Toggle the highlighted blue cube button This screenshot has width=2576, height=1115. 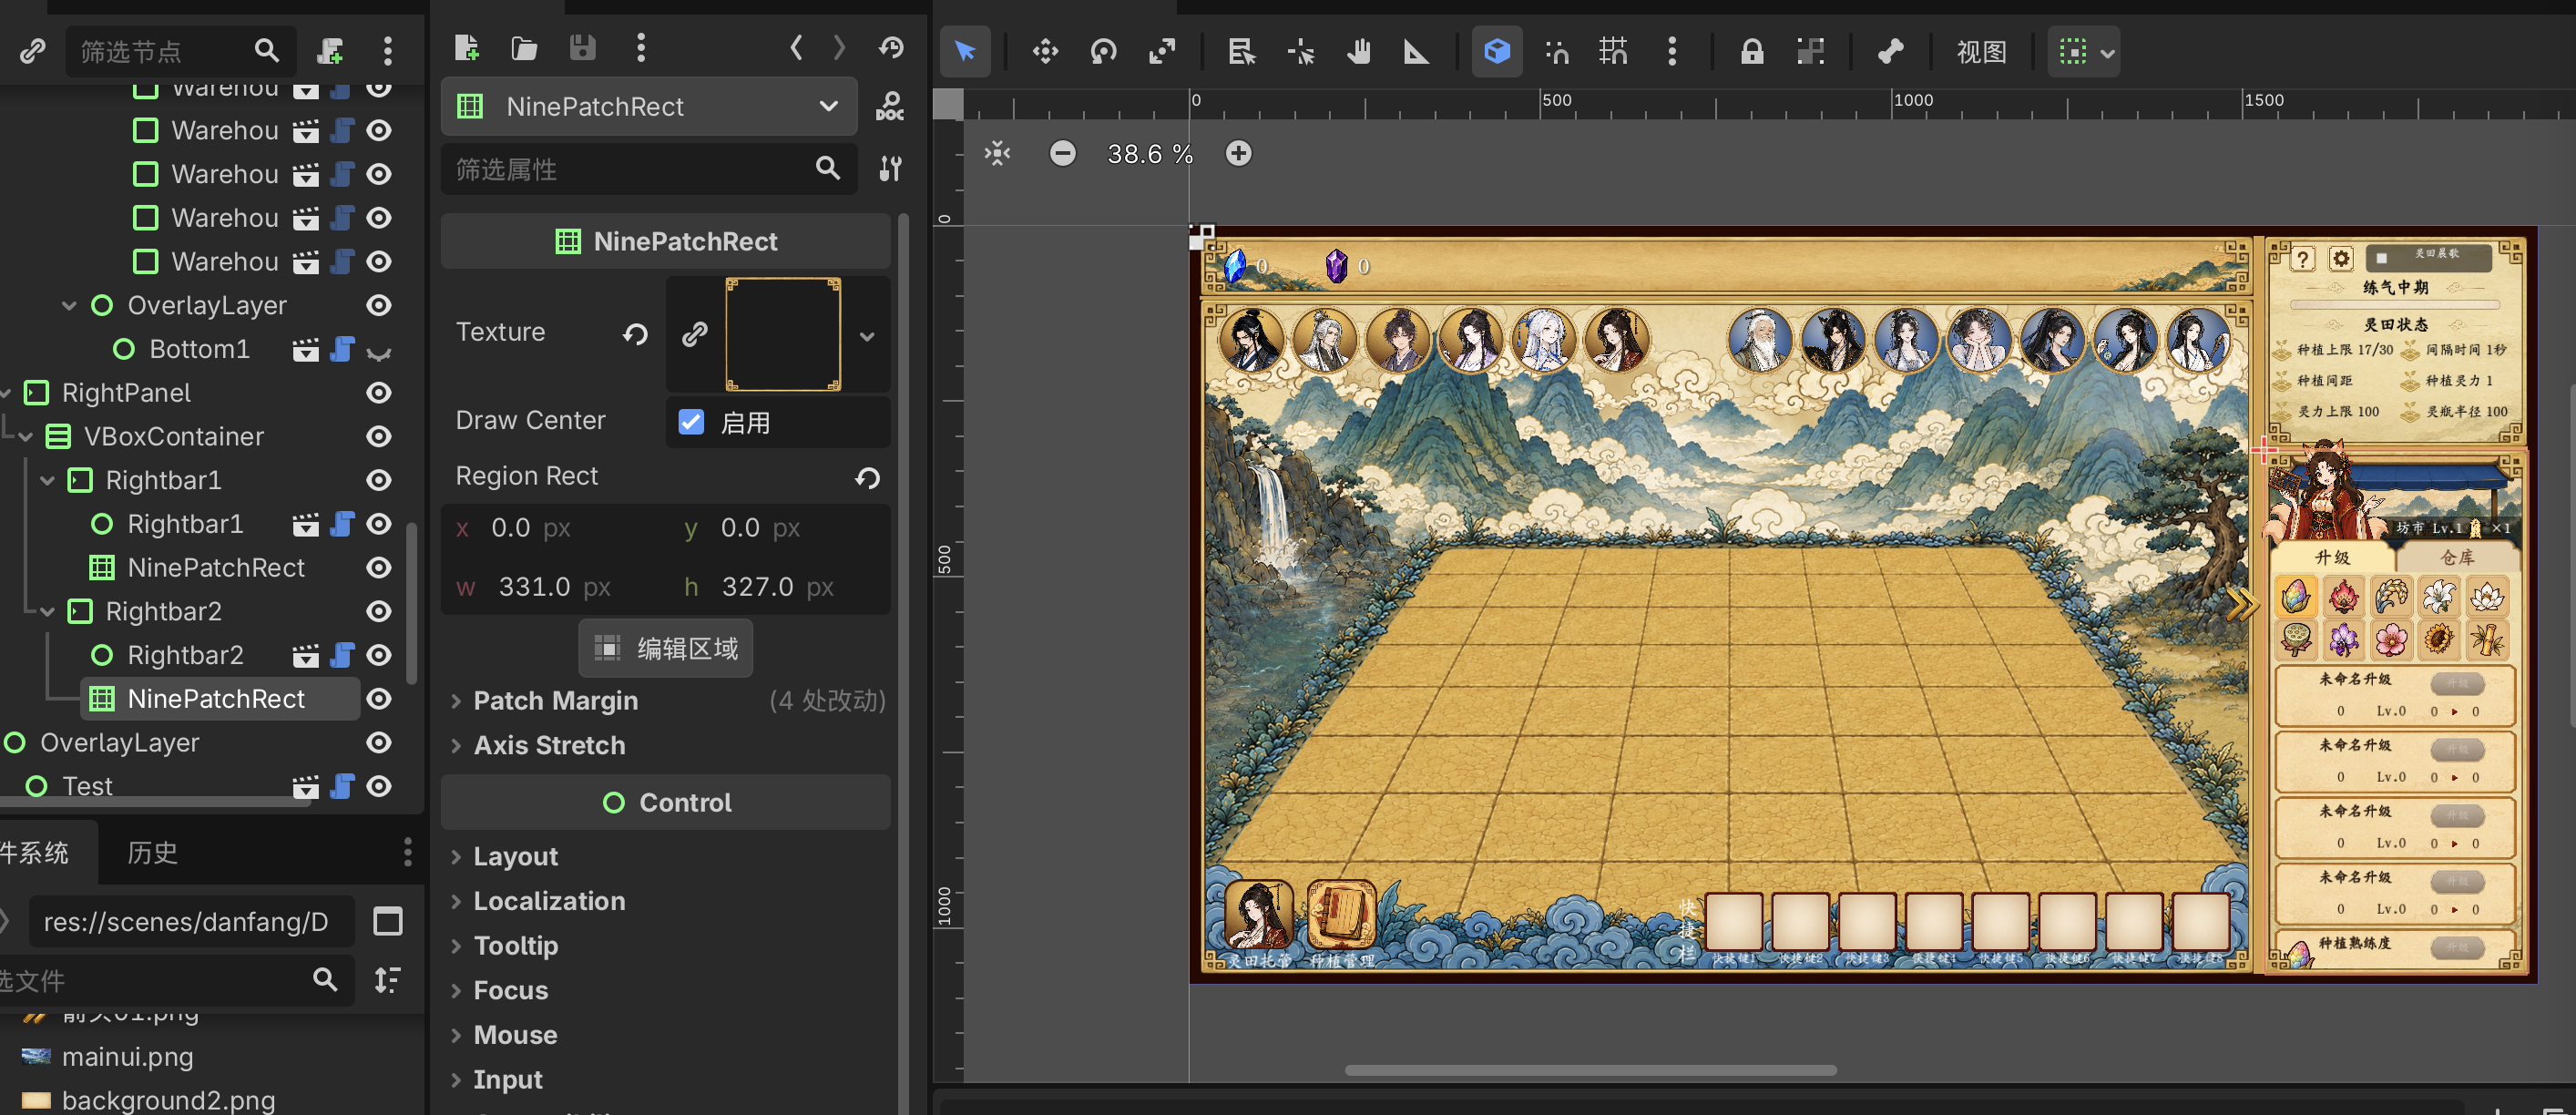click(x=1497, y=51)
